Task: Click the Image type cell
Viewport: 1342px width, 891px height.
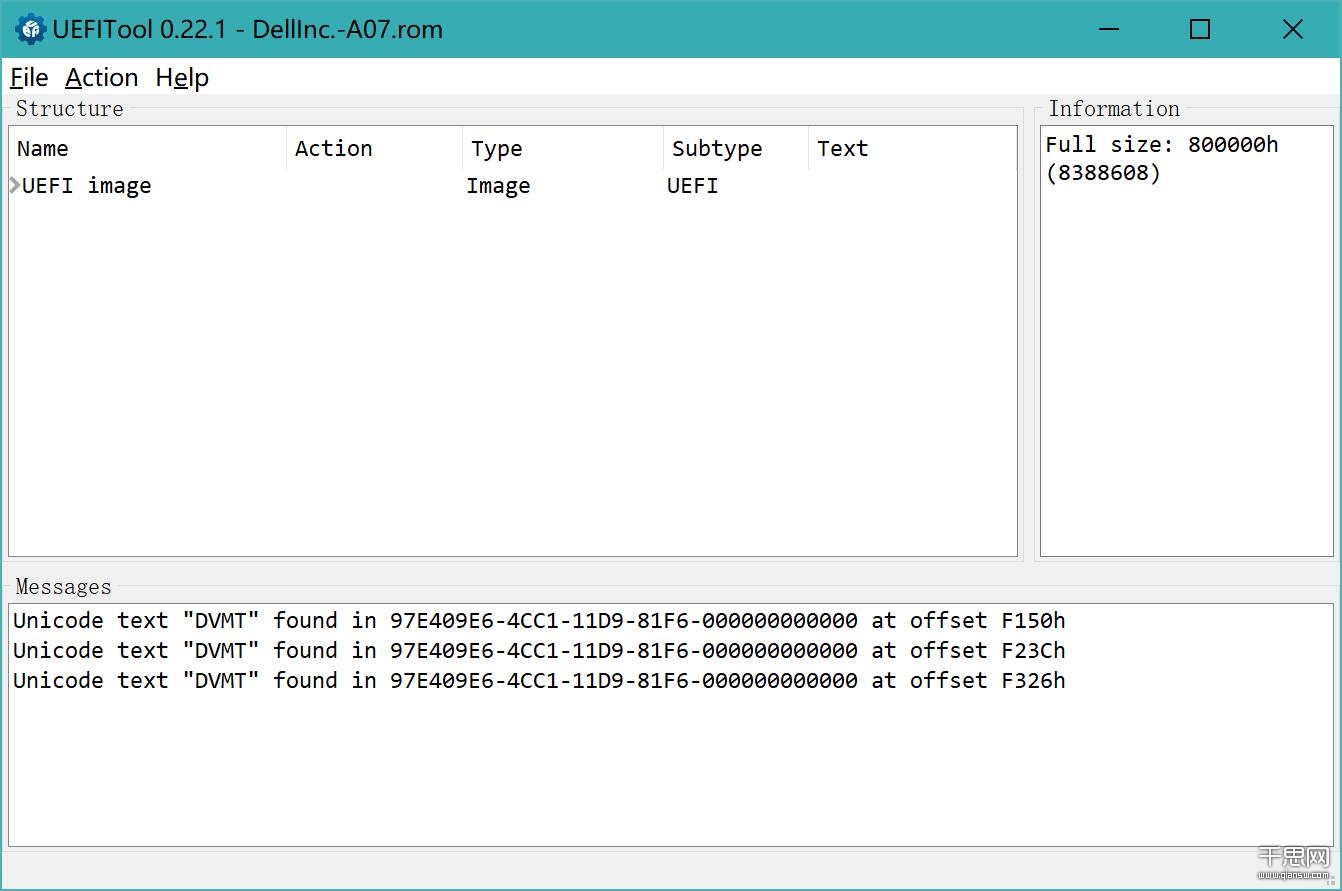Action: [498, 186]
